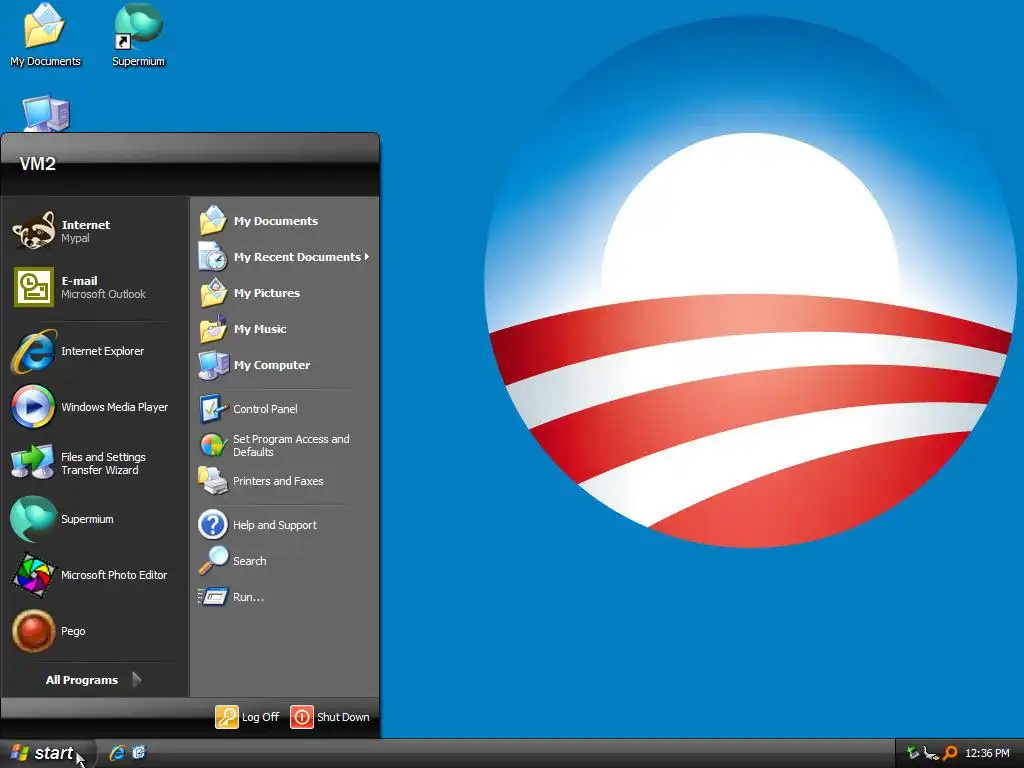The image size is (1024, 768).
Task: Open My Pictures folder icon
Action: (214, 293)
